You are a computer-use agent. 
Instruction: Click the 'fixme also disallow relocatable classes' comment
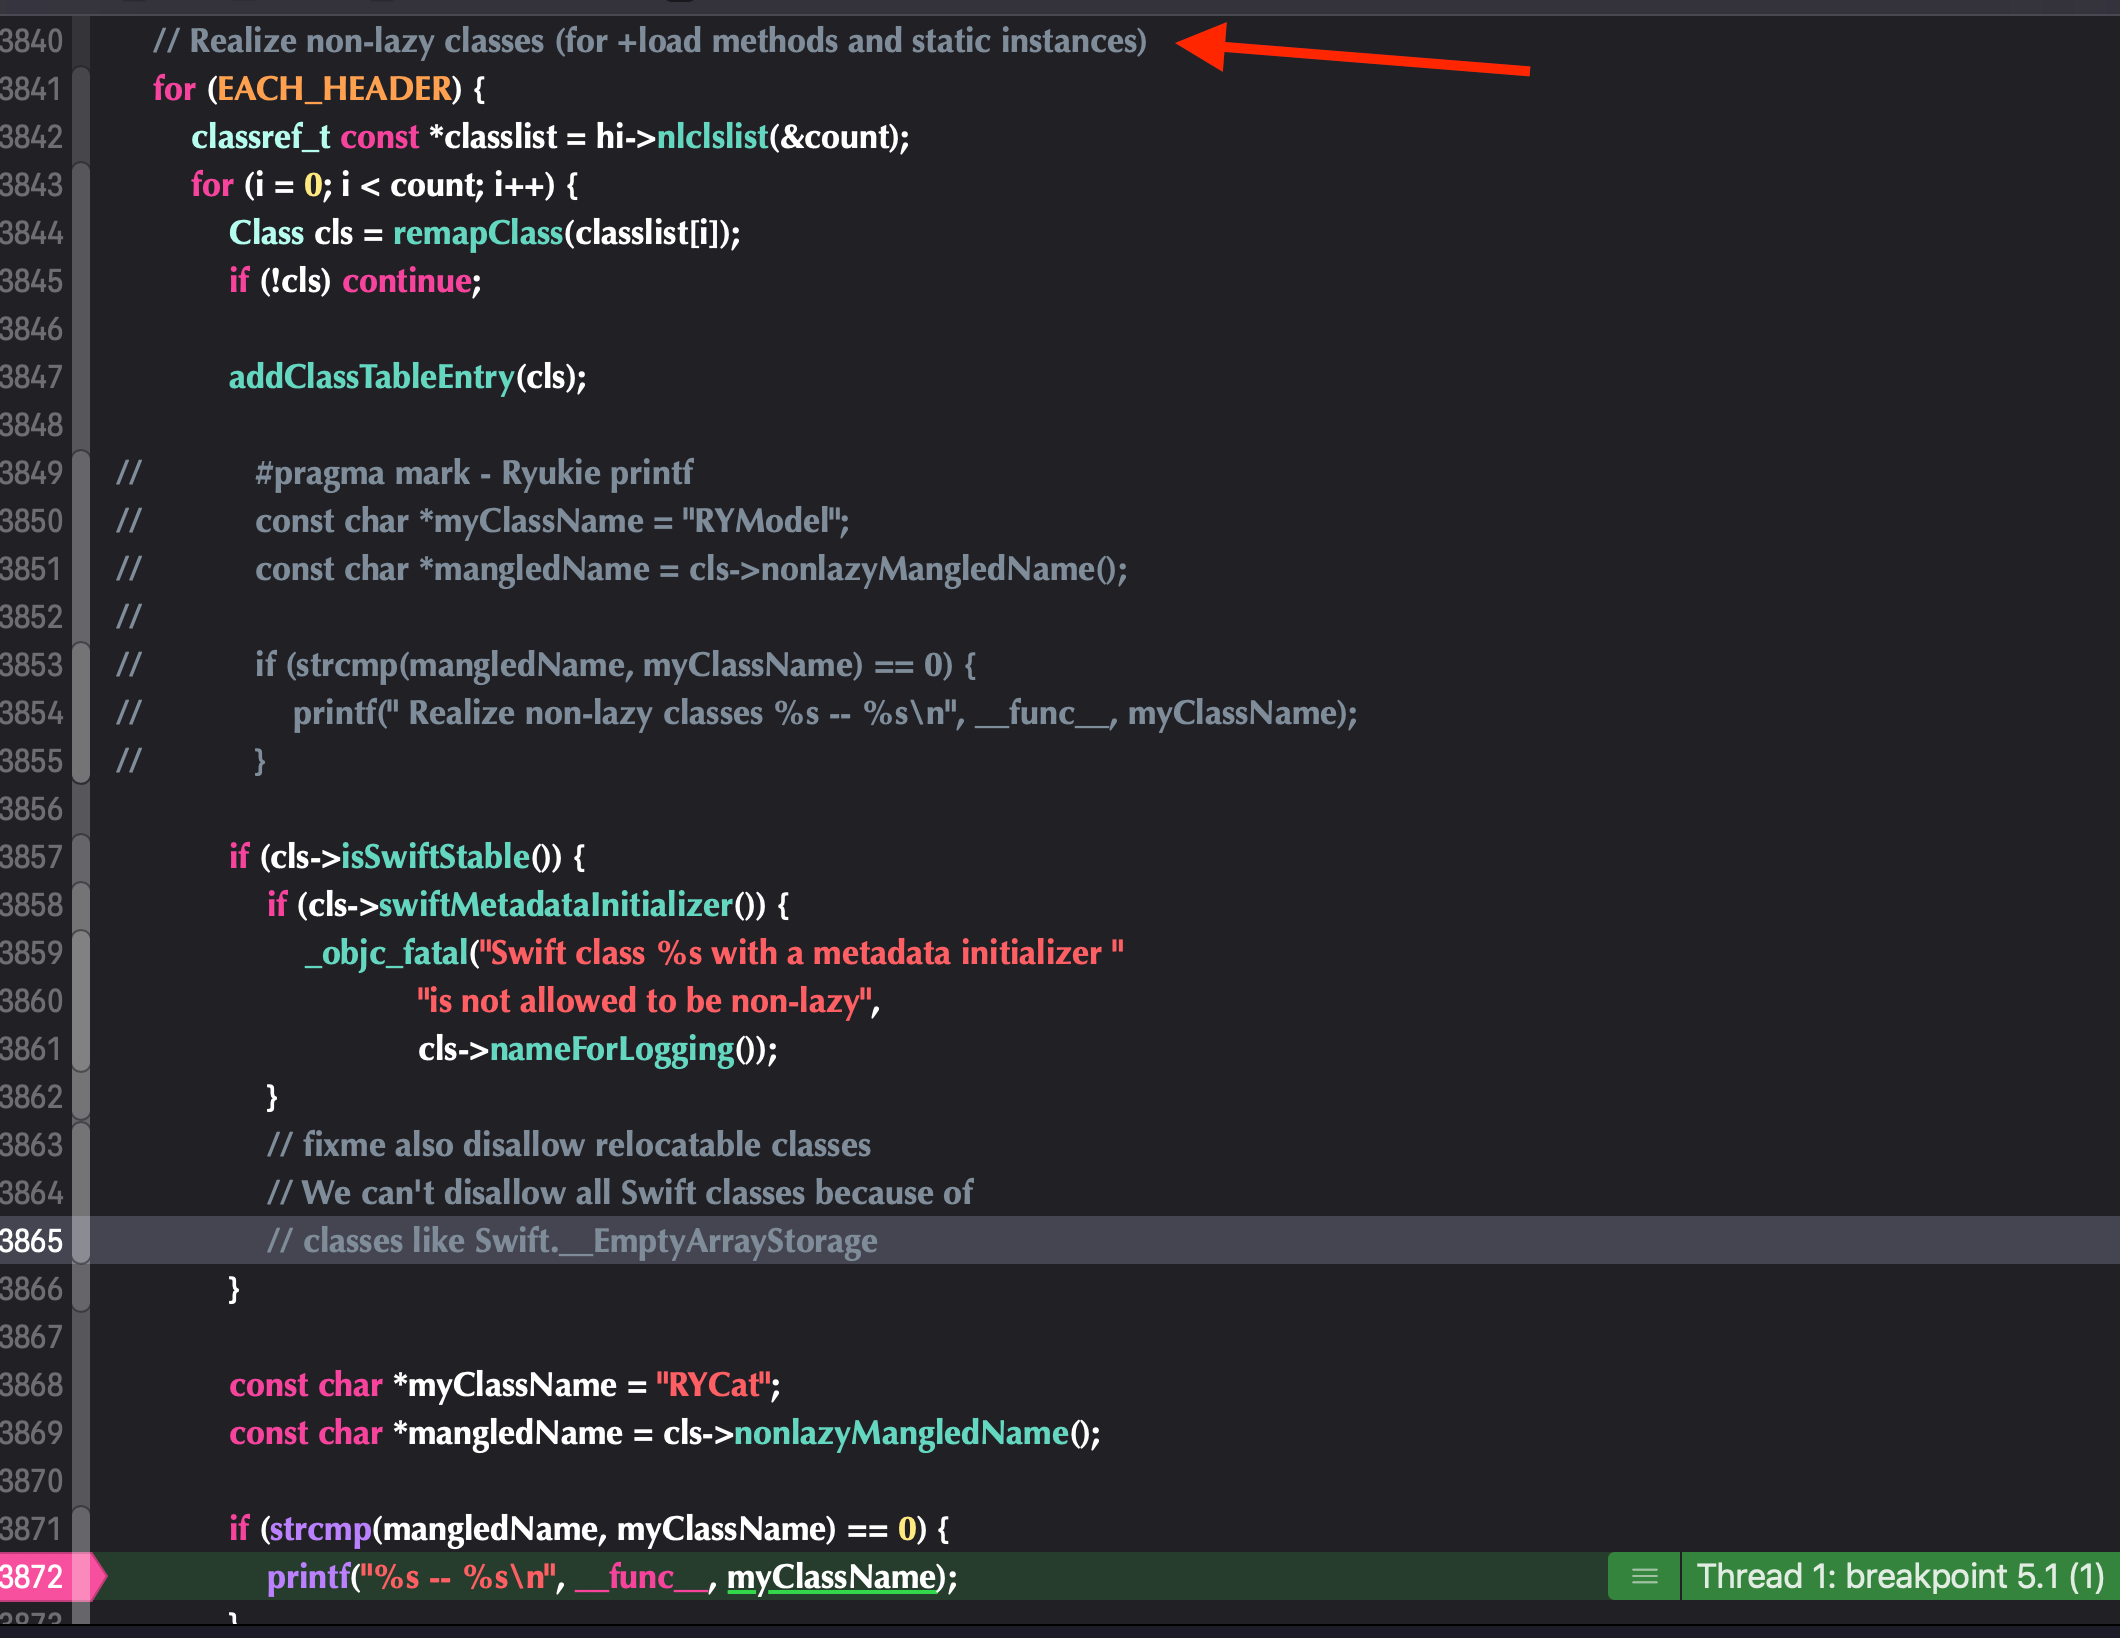click(569, 1145)
